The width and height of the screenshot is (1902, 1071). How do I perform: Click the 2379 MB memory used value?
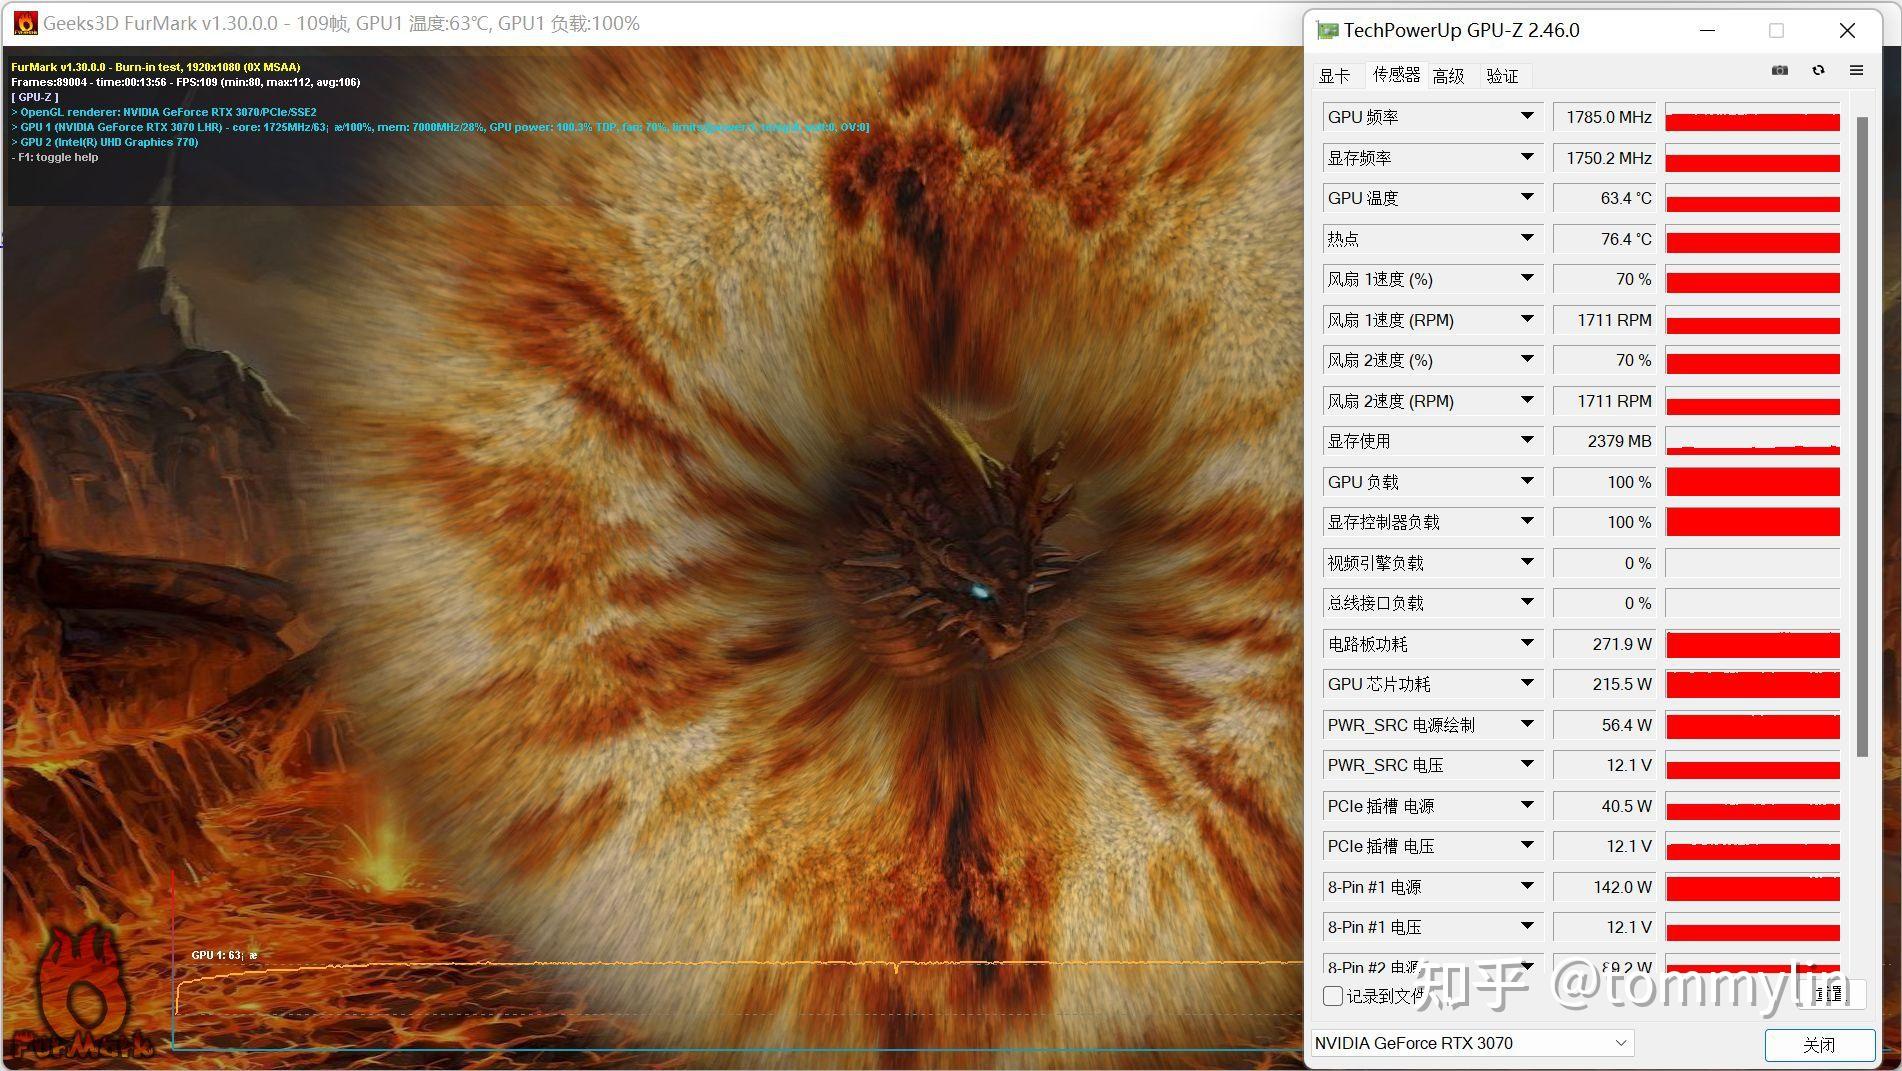click(1605, 441)
